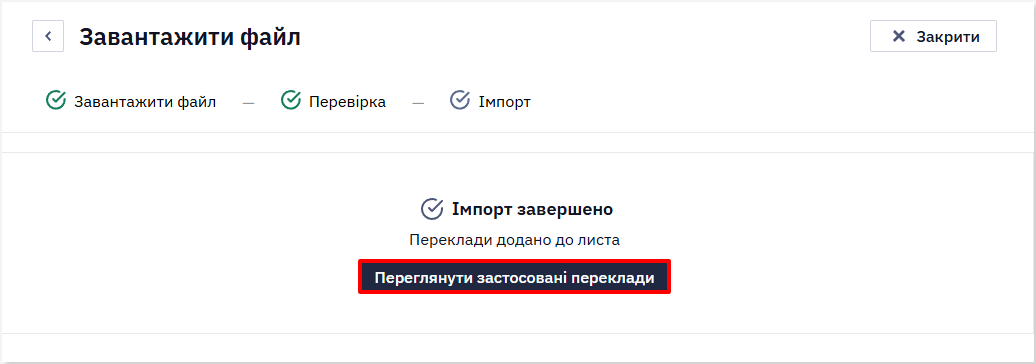1036x364 pixels.
Task: Click the word файл in the page heading
Action: click(270, 37)
